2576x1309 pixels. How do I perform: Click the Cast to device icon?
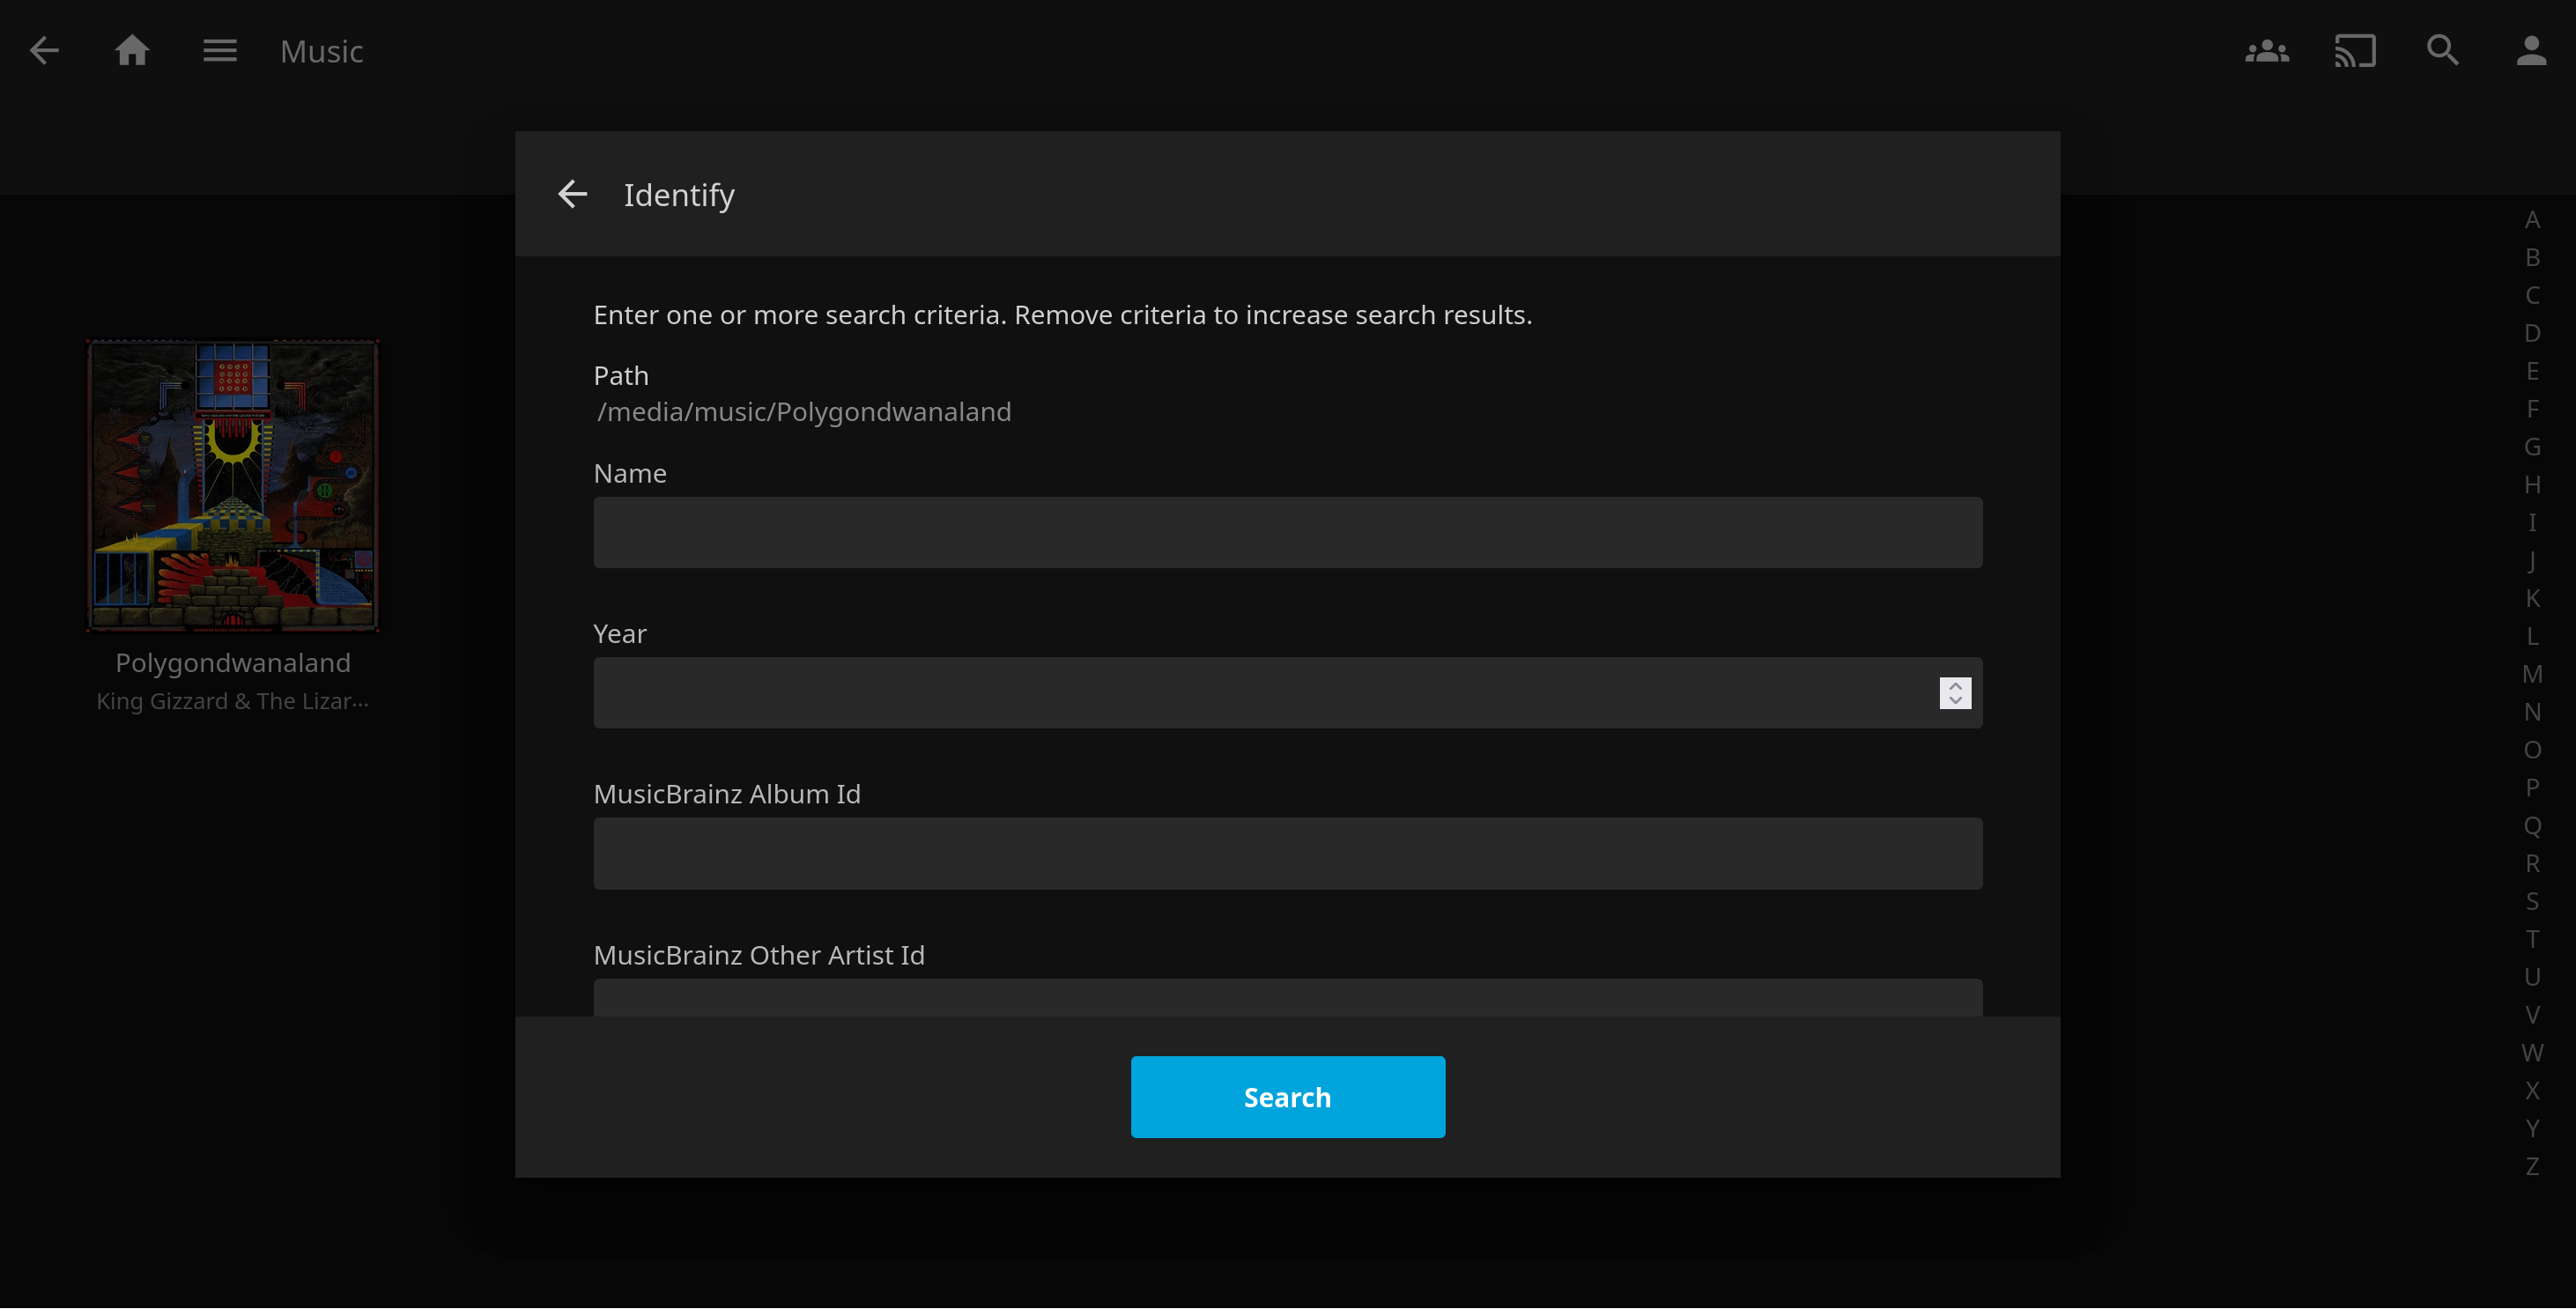[2354, 51]
